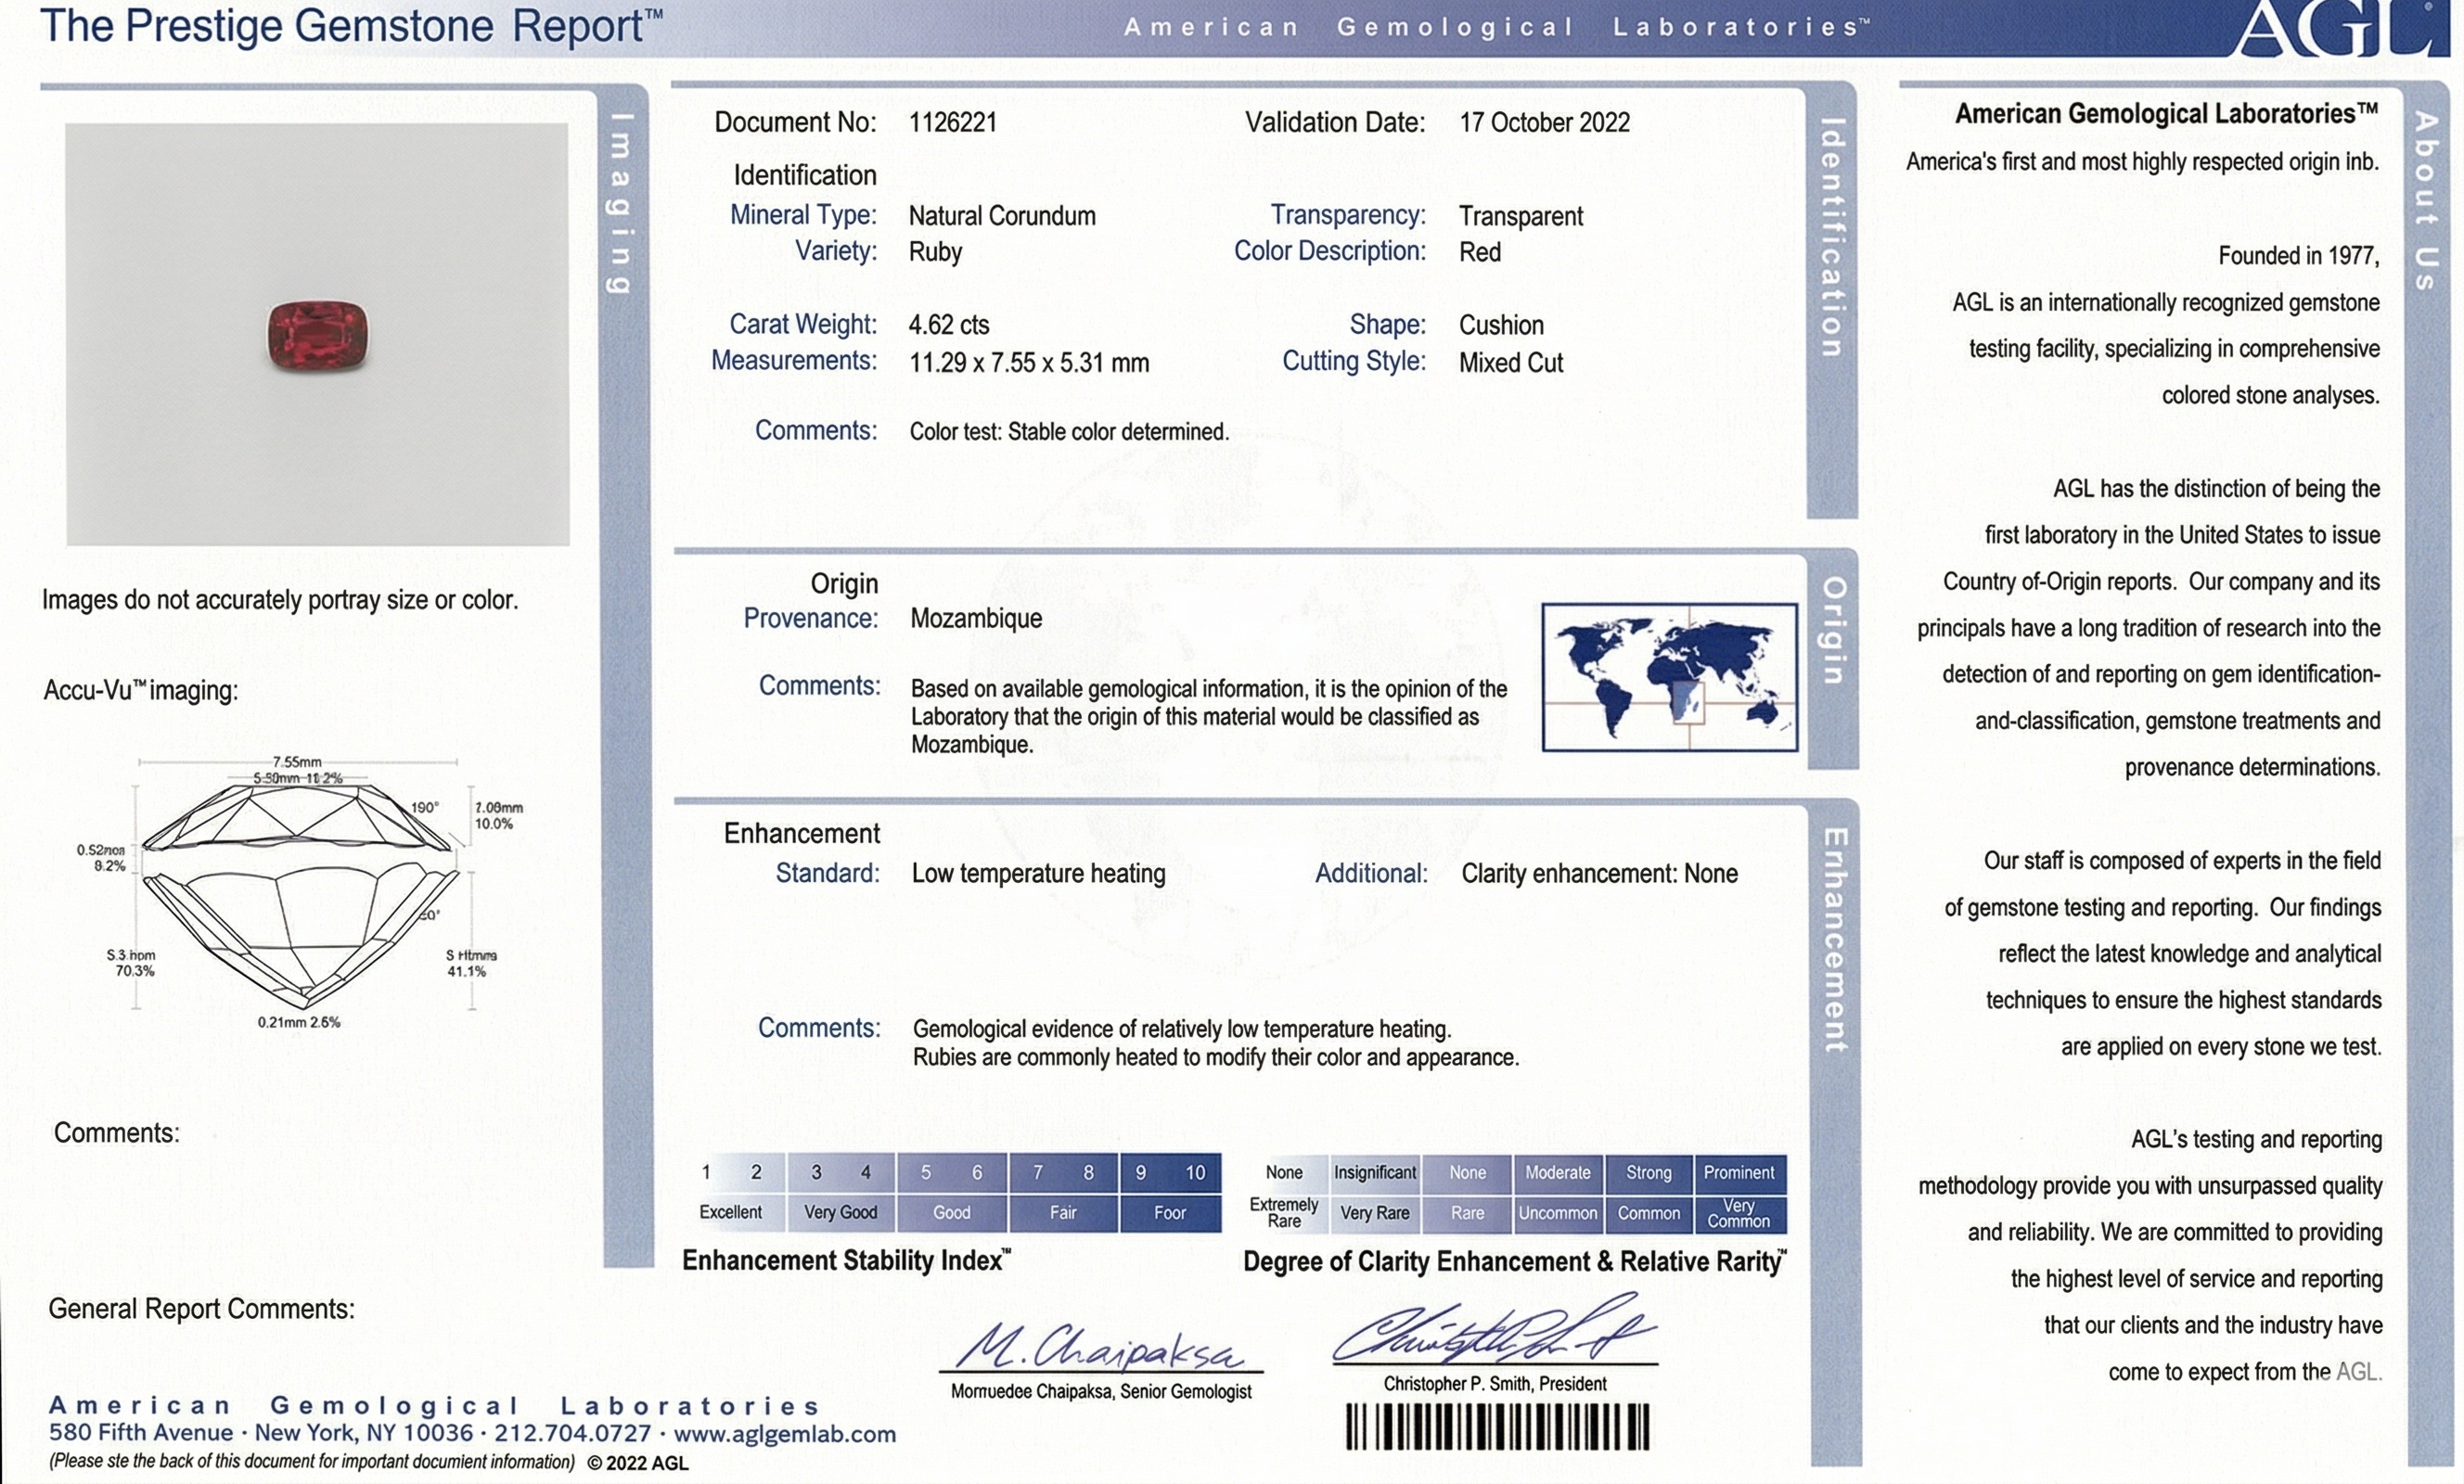Screen dimensions: 2464x1484
Task: Click the barcode below President signature
Action: (1497, 1427)
